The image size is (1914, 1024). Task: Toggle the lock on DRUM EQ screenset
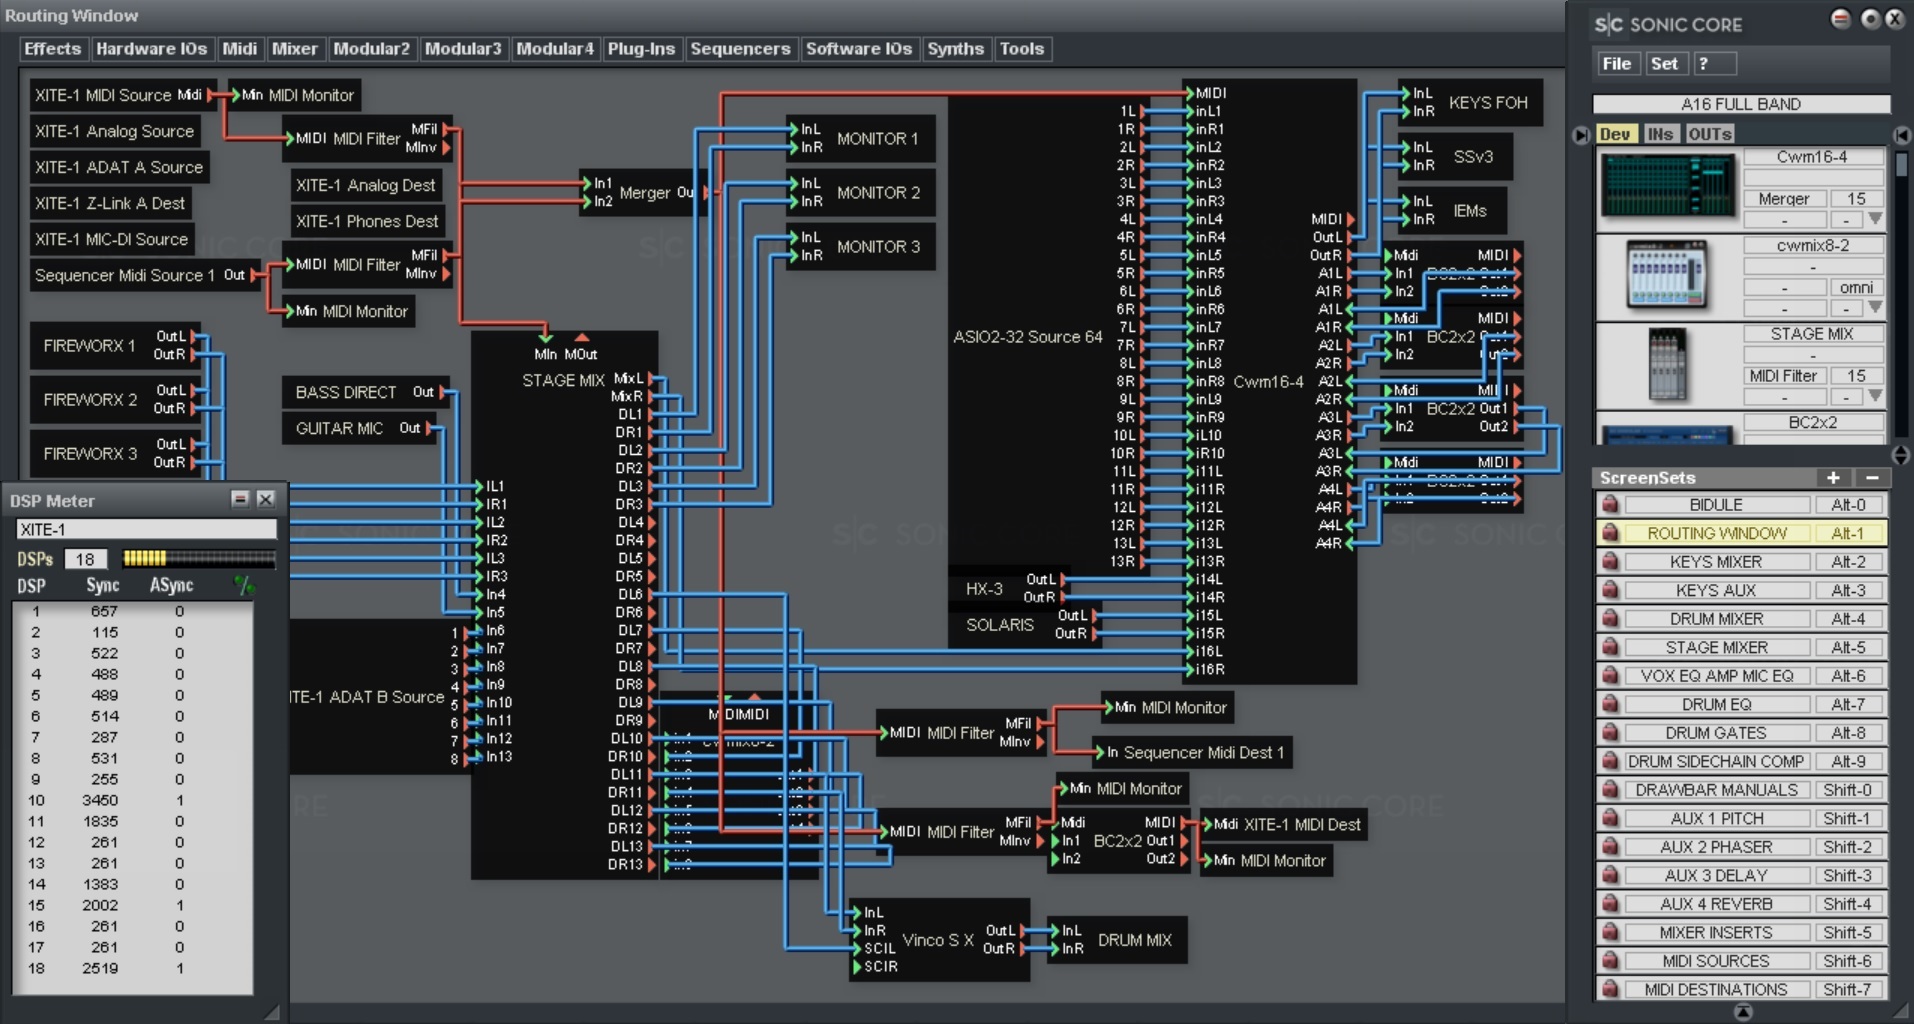[1609, 704]
